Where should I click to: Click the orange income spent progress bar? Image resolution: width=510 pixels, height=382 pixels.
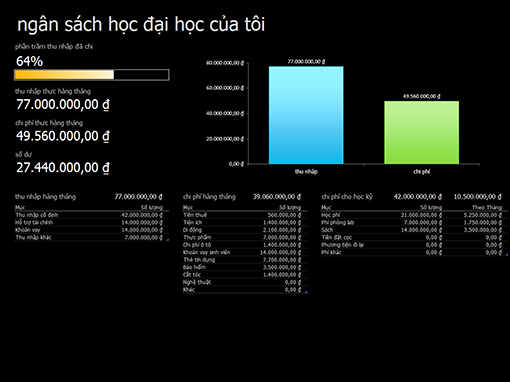pyautogui.click(x=92, y=75)
